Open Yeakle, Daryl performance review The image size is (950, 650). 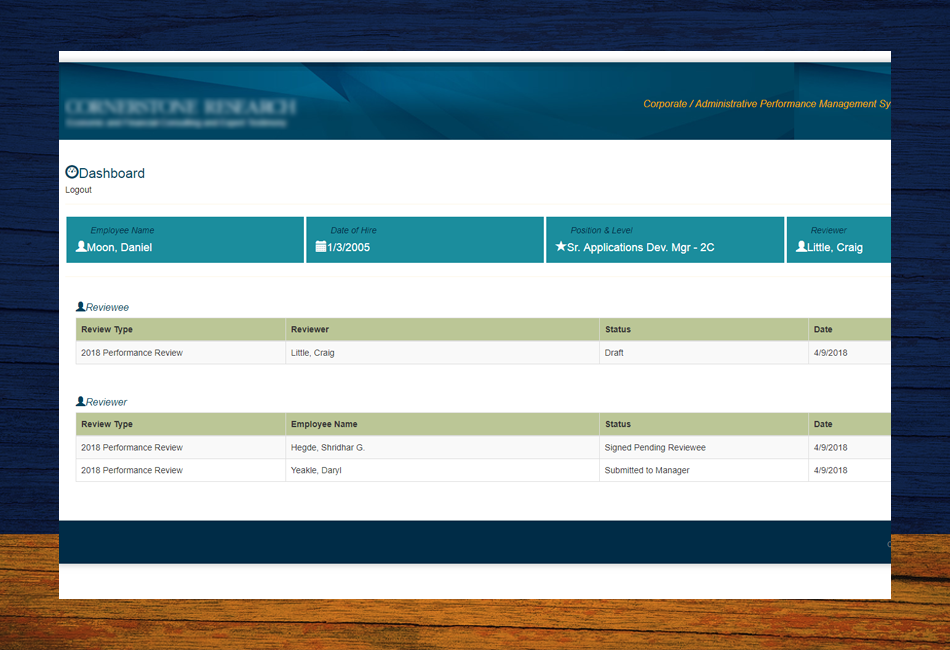tap(315, 470)
